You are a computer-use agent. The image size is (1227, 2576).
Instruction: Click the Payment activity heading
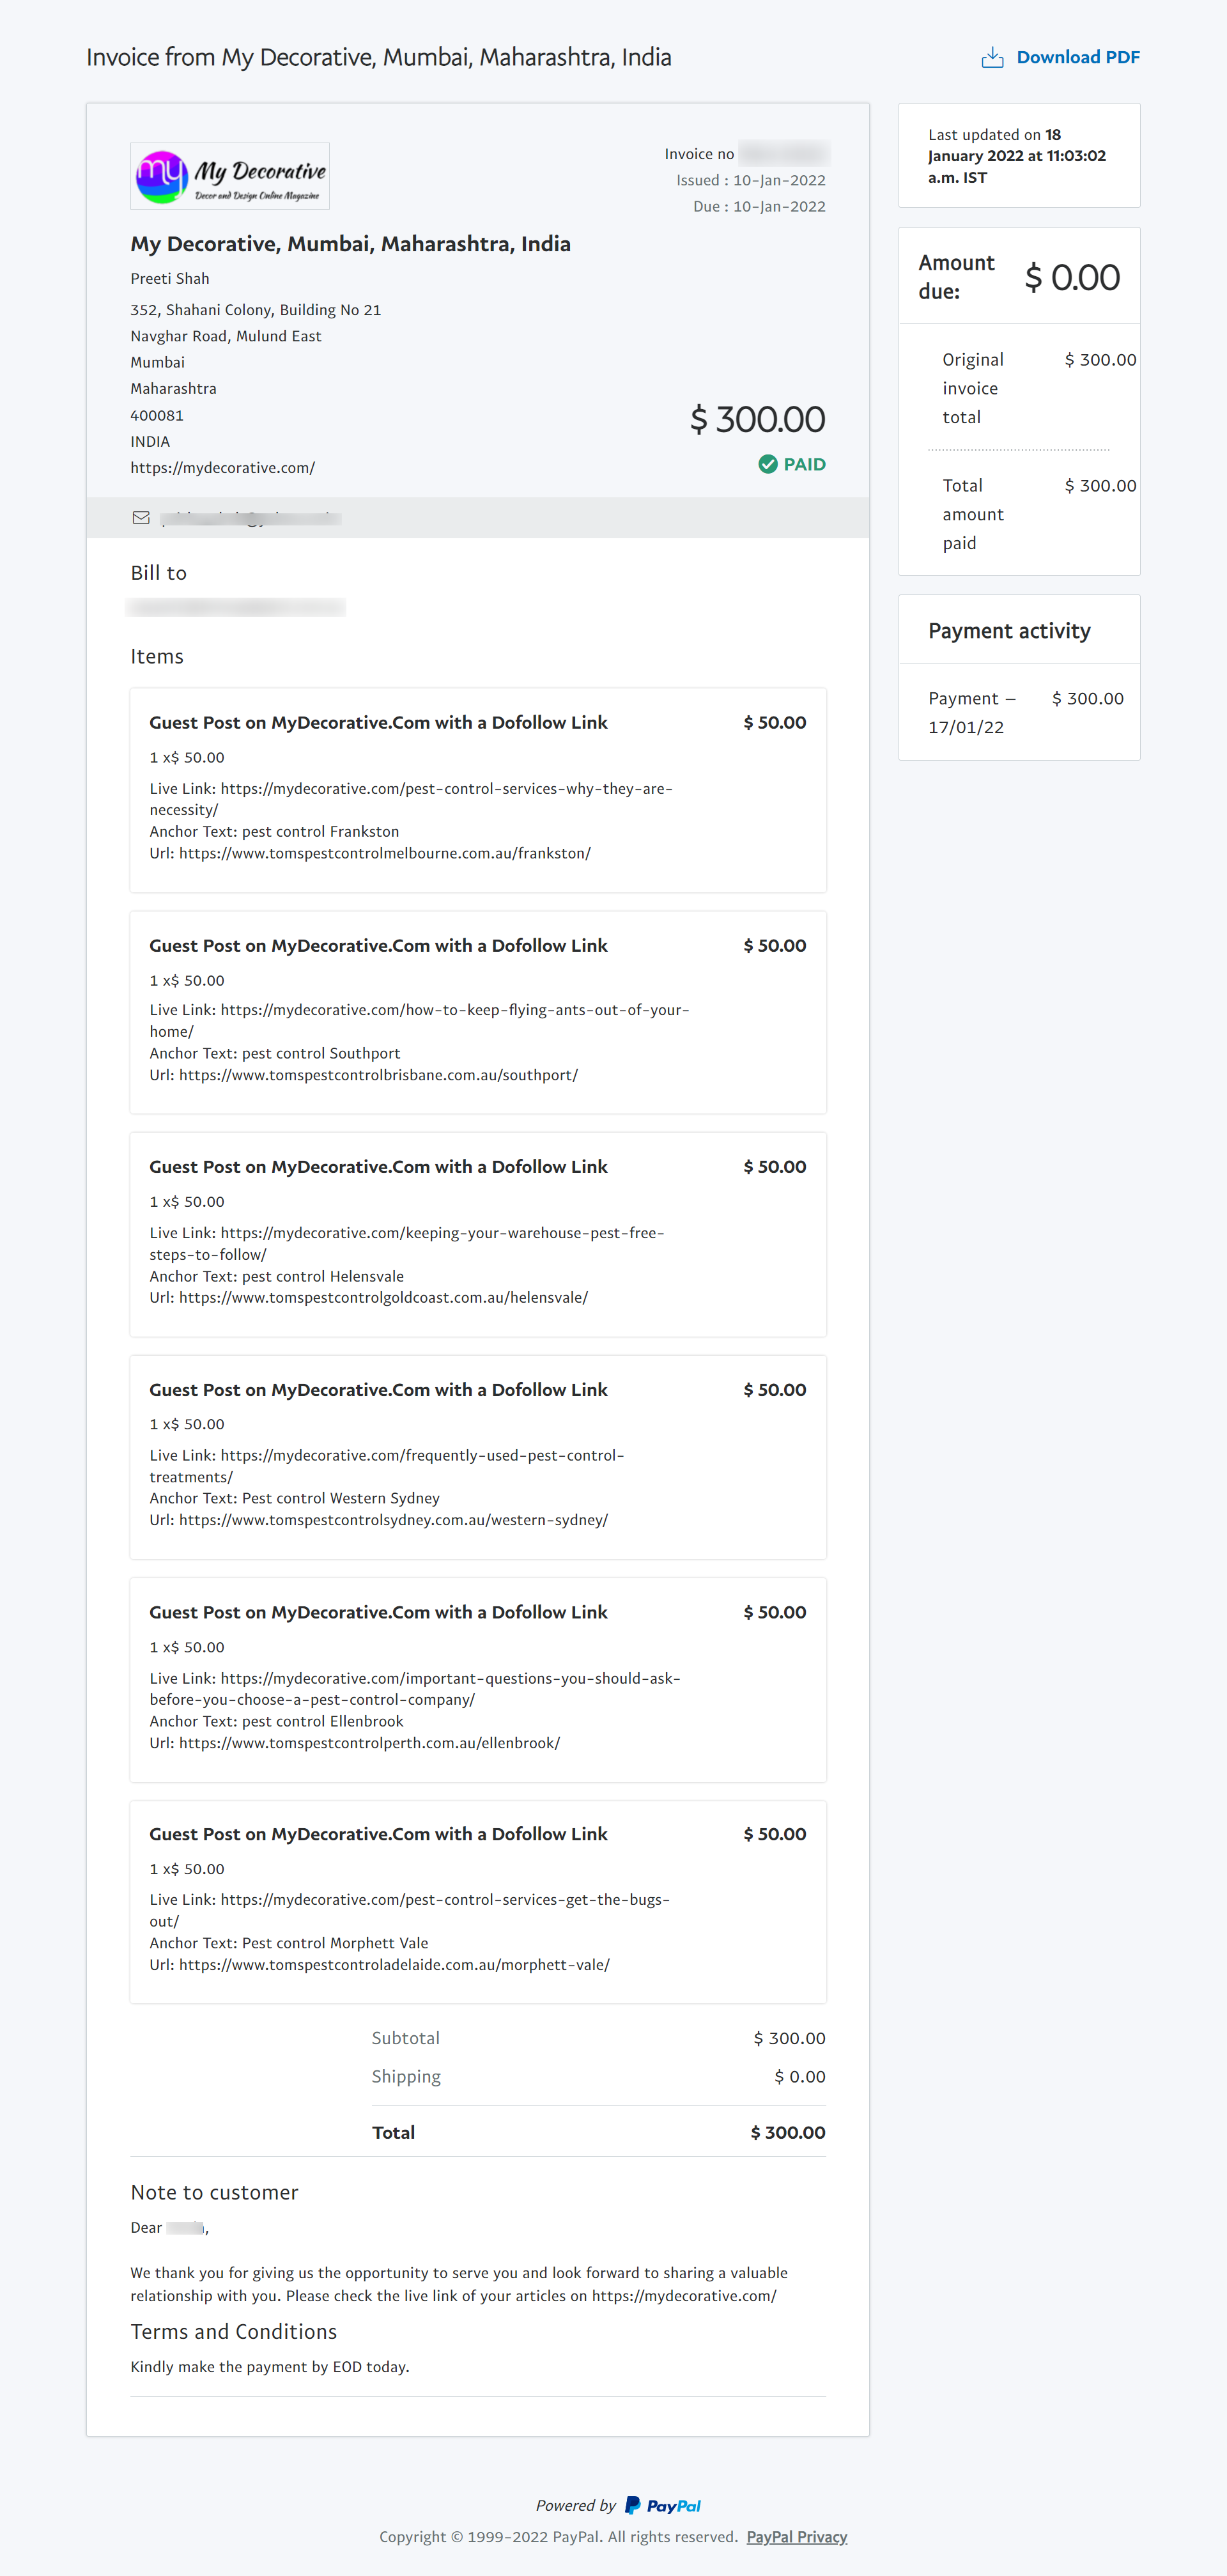click(1009, 631)
